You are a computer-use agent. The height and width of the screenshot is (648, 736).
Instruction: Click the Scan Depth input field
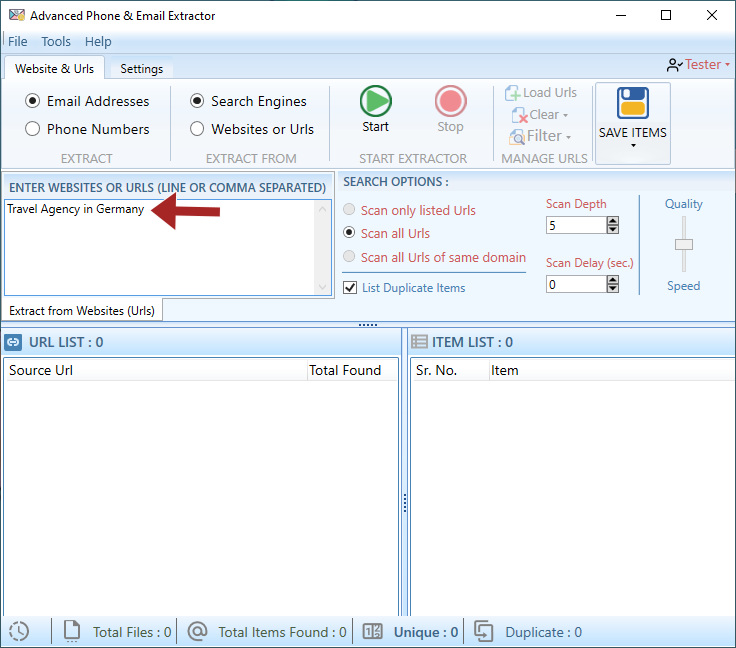pos(576,225)
